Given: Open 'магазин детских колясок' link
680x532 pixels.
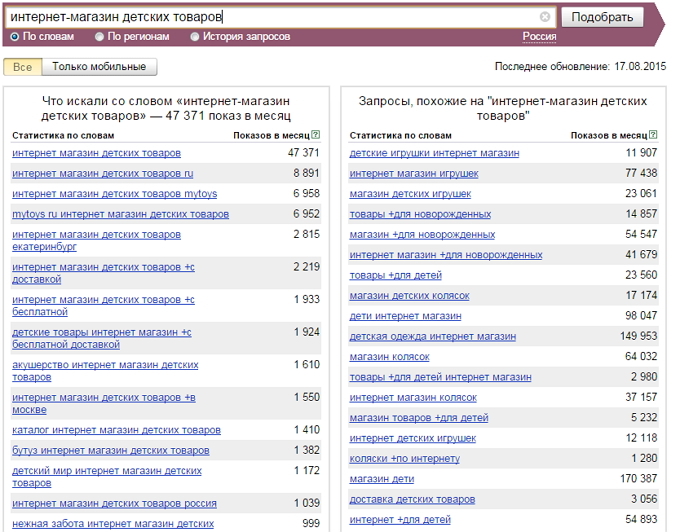Looking at the screenshot, I should point(409,296).
